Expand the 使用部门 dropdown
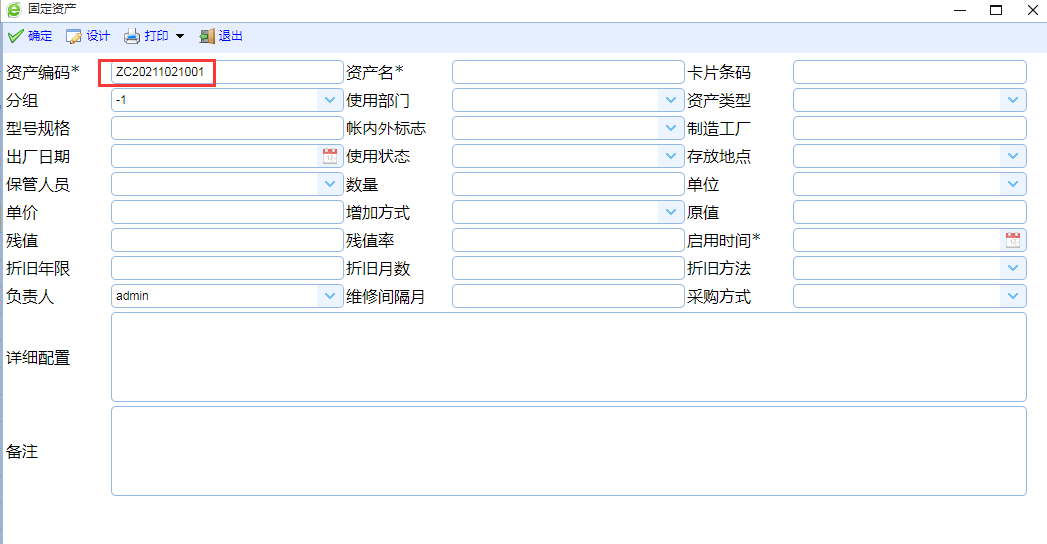The image size is (1047, 544). [670, 100]
